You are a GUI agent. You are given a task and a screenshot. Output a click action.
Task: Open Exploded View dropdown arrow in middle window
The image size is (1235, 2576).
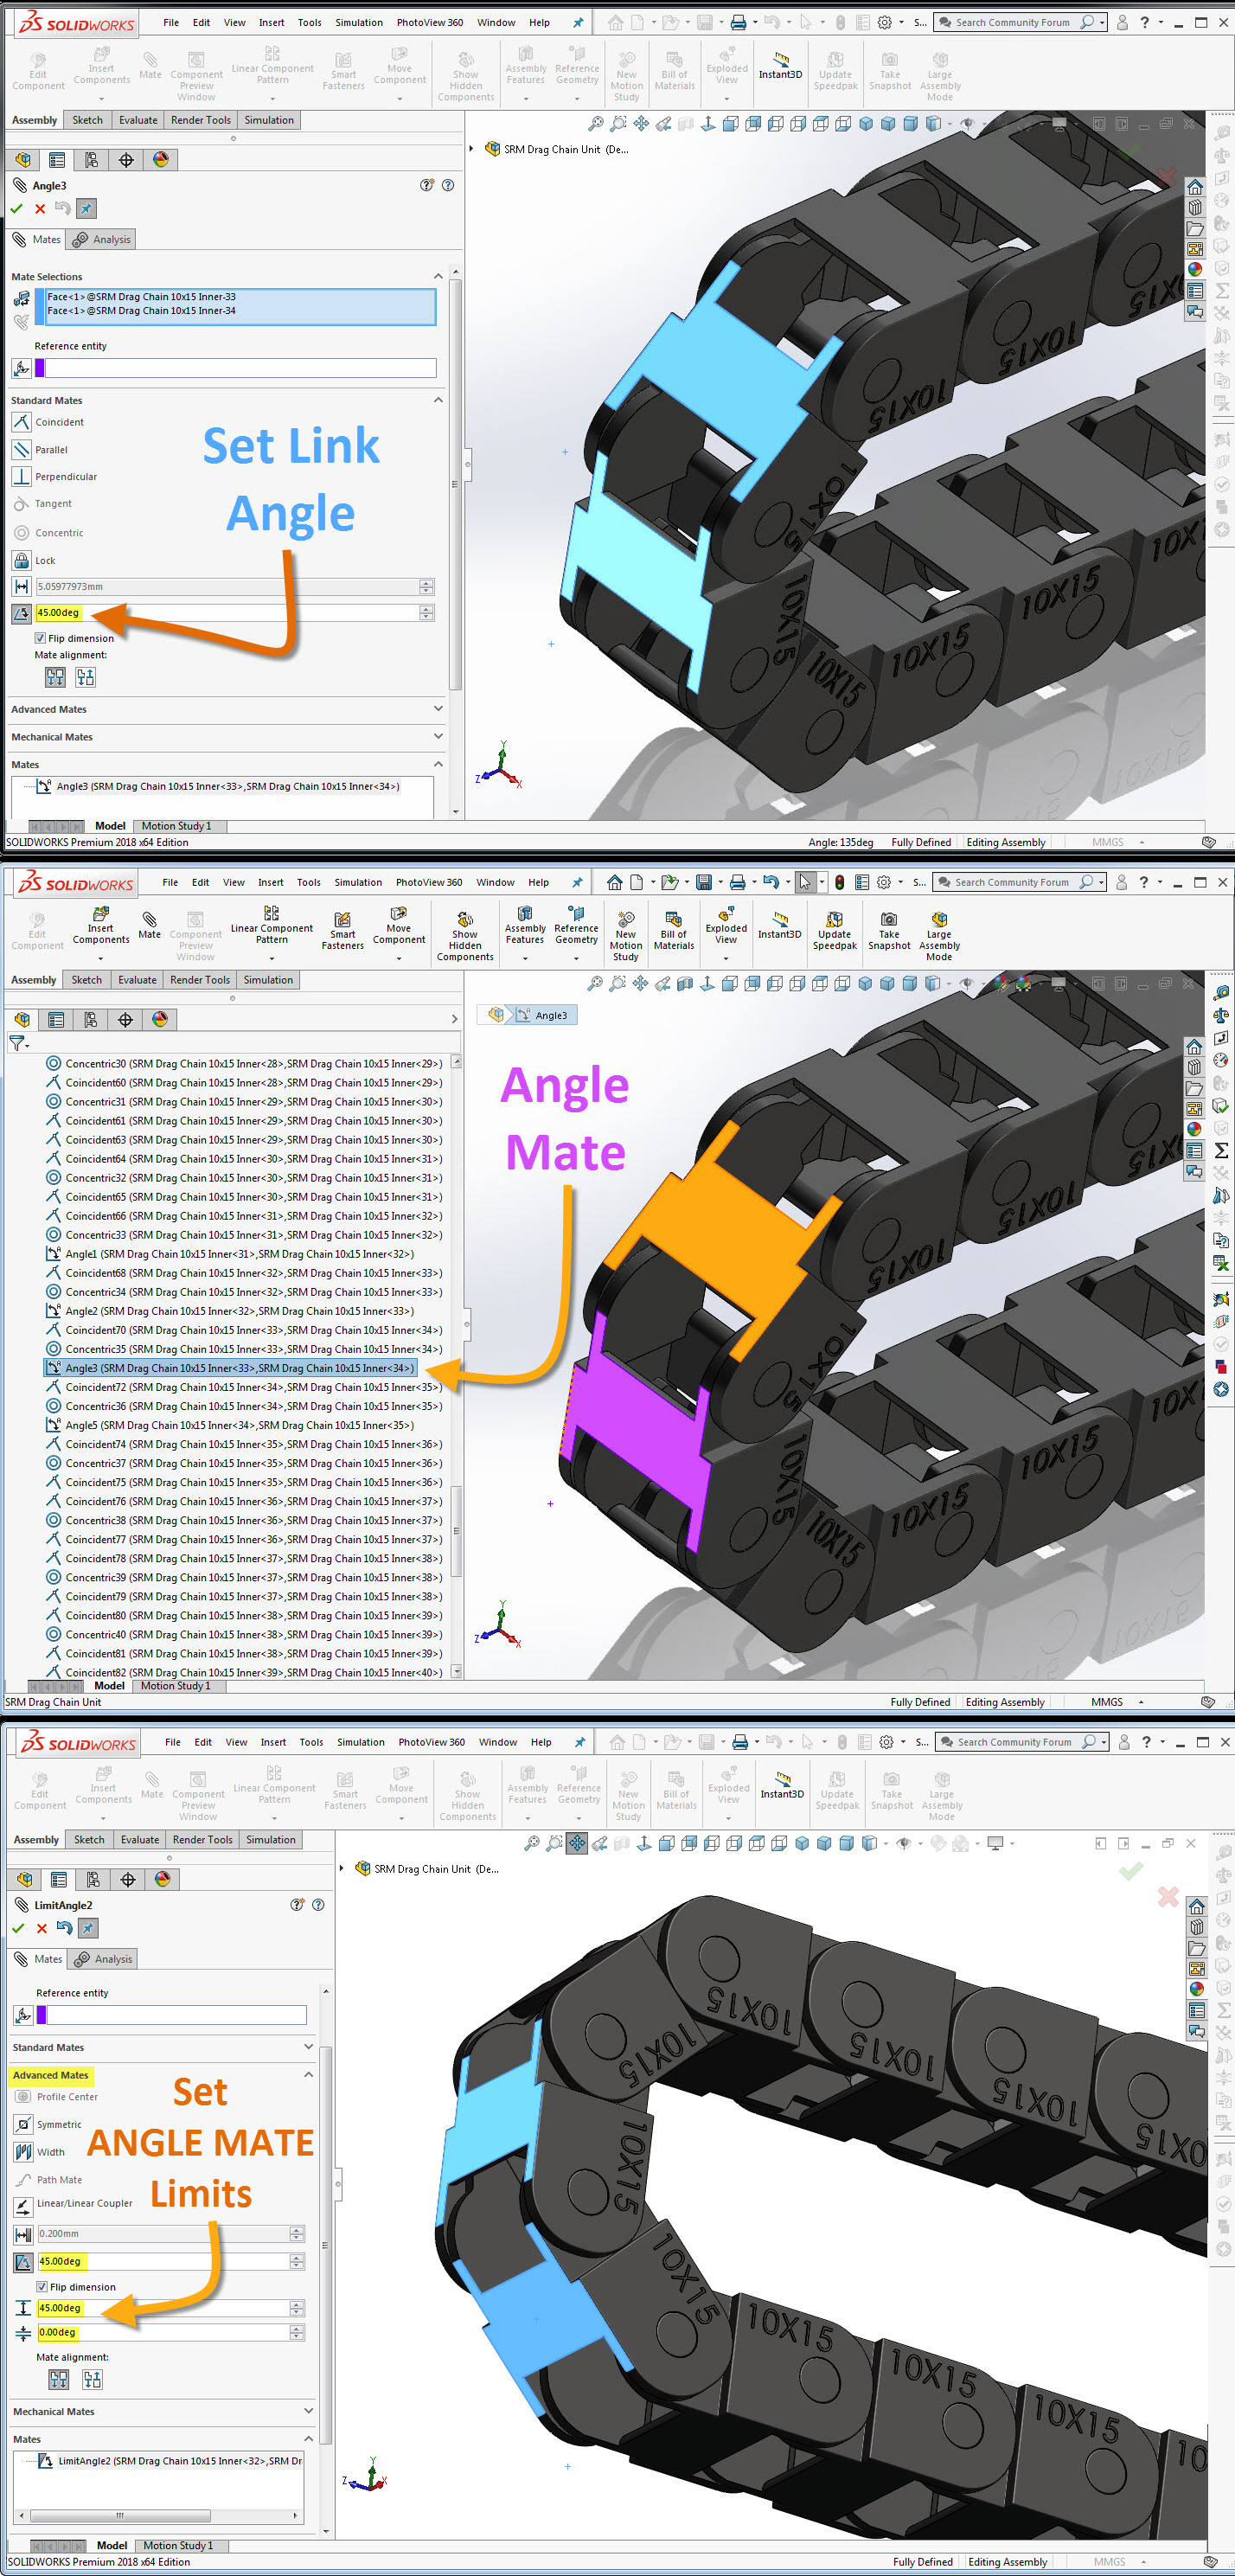point(726,958)
